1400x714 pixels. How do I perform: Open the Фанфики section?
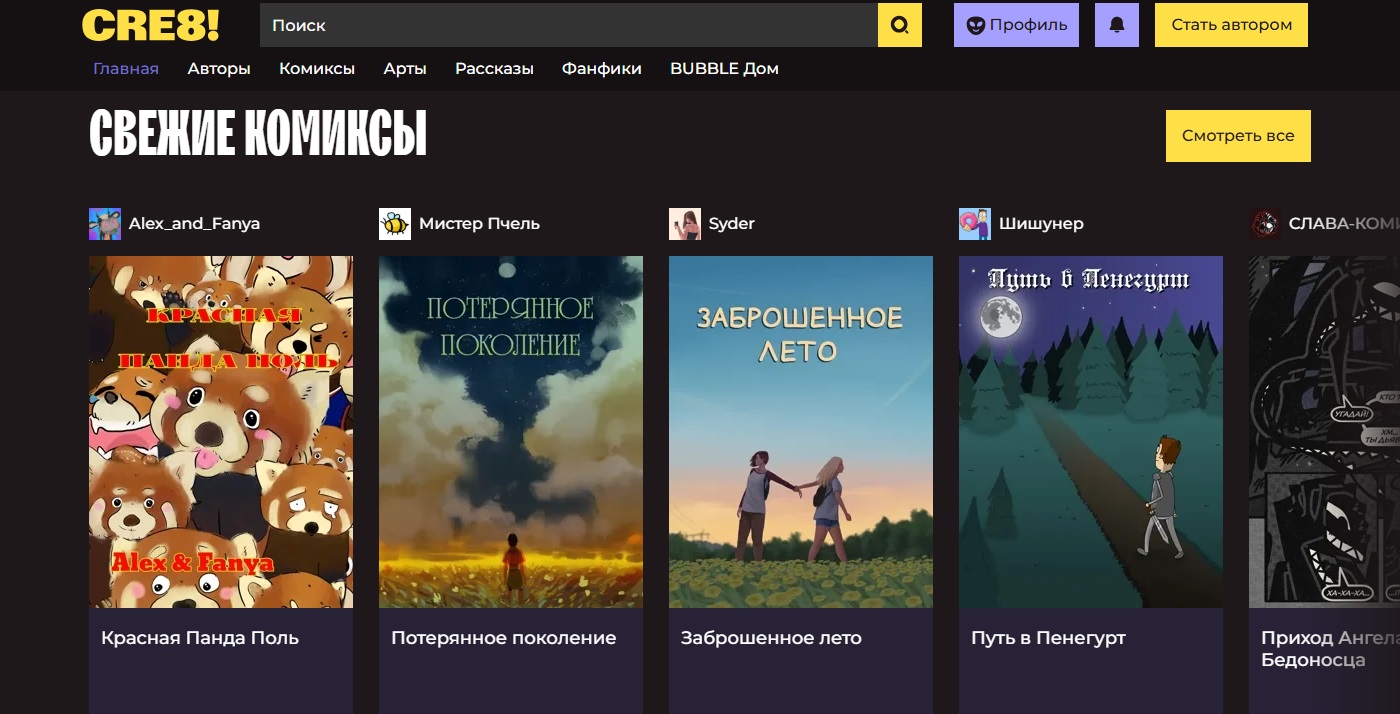[602, 69]
